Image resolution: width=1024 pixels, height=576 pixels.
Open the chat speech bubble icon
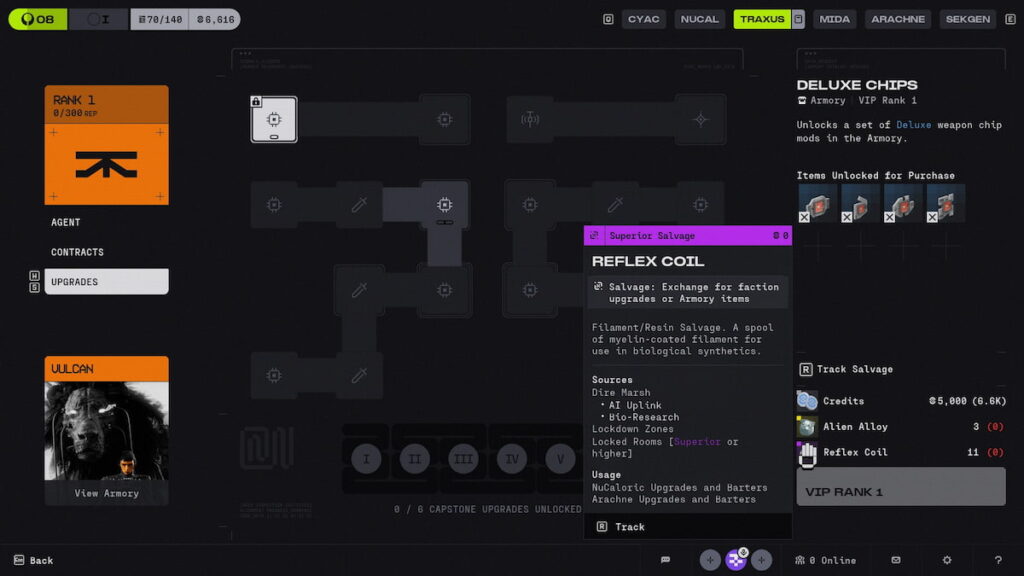[665, 560]
